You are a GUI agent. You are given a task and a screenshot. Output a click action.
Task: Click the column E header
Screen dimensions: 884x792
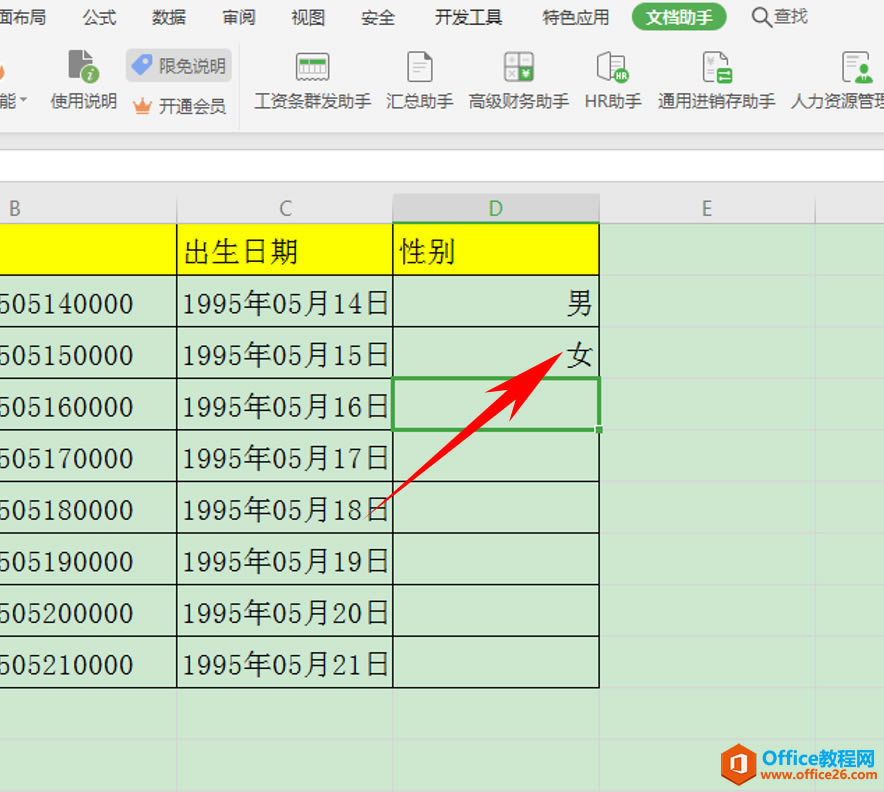tap(706, 207)
